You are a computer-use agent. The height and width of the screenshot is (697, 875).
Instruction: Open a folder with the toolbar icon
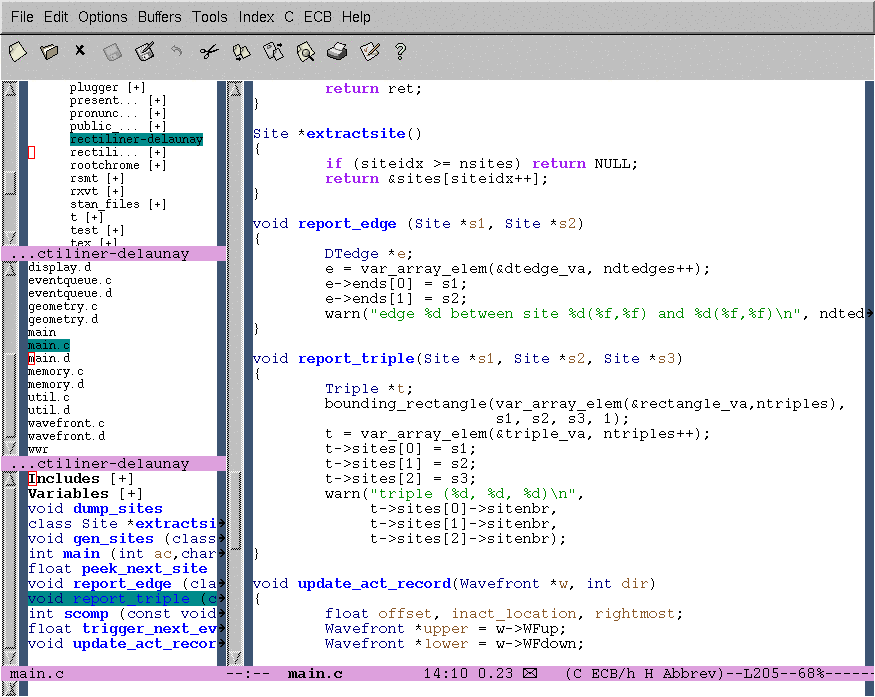pyautogui.click(x=48, y=51)
